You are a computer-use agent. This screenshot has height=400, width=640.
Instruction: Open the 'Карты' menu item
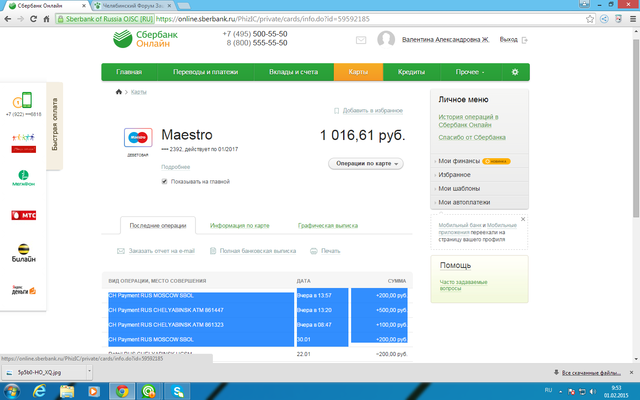tap(358, 72)
